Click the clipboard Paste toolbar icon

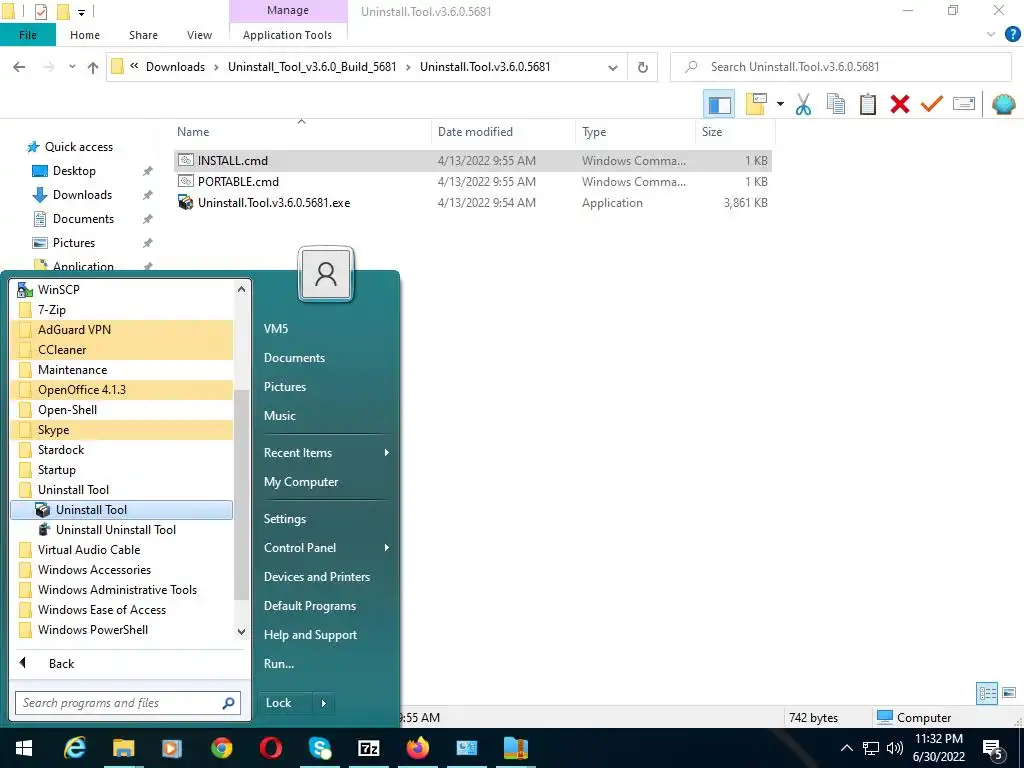(x=867, y=104)
